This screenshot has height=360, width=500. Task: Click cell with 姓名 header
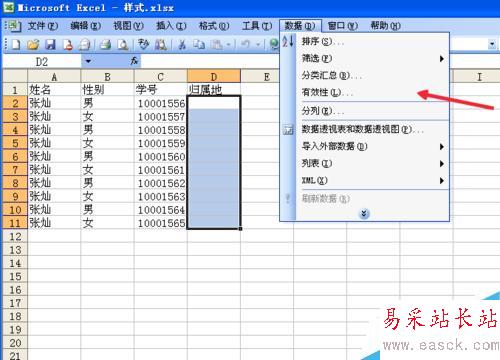54,90
